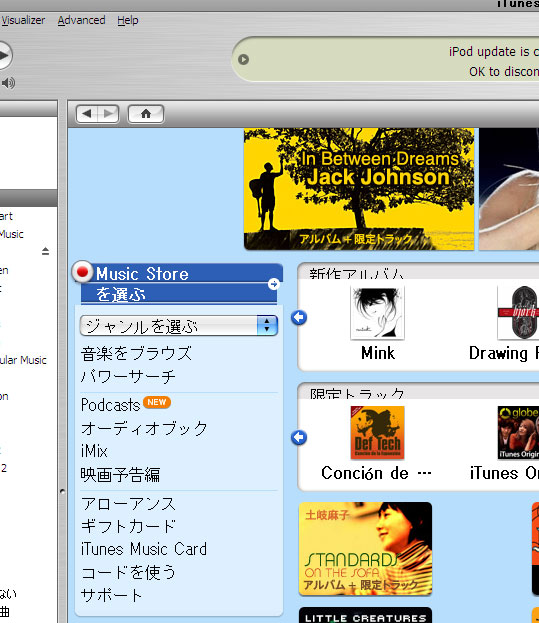The width and height of the screenshot is (539, 623).
Task: Click the red Music Store circle icon
Action: 82,272
